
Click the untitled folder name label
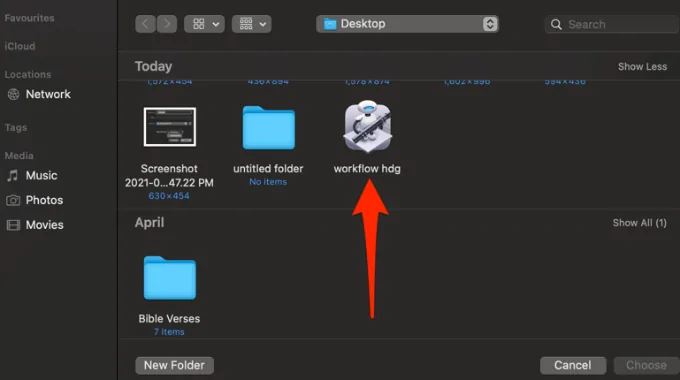point(268,168)
